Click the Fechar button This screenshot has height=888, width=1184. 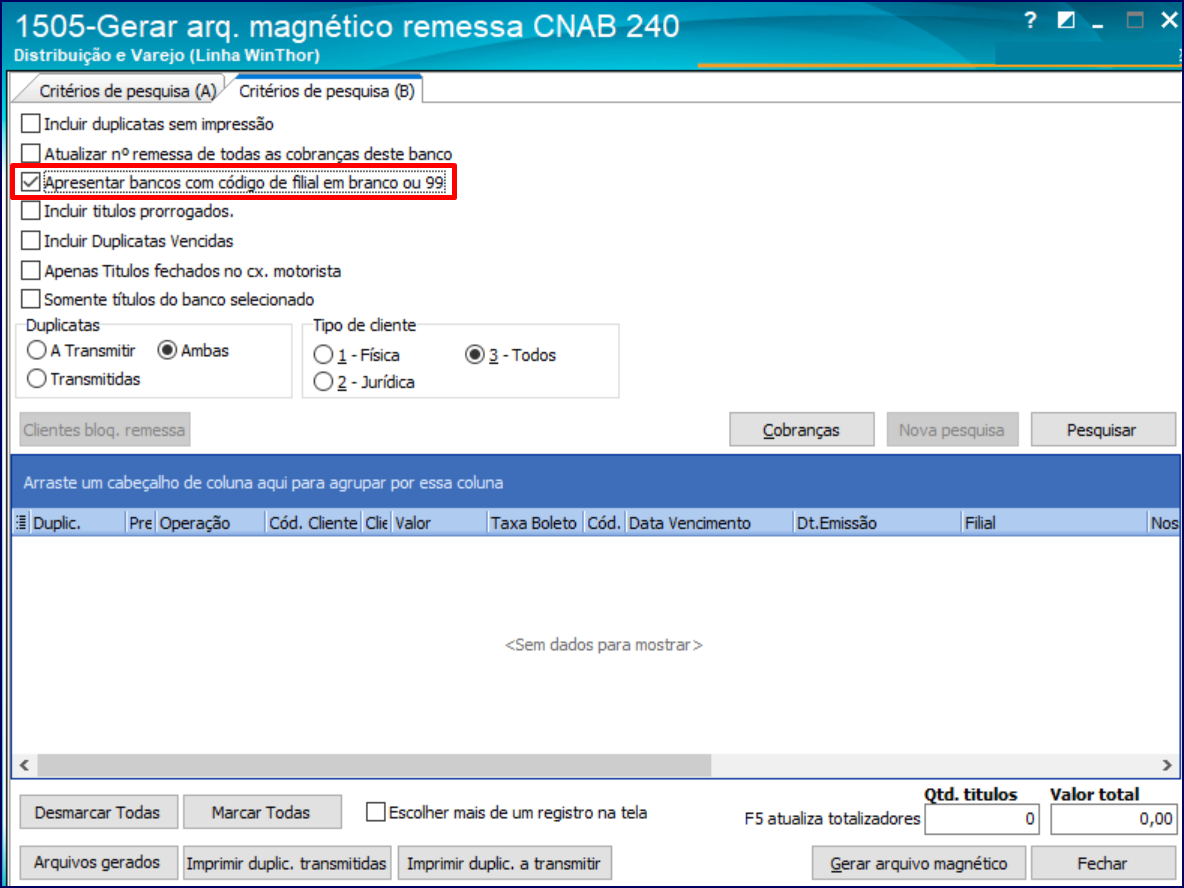tap(1102, 863)
